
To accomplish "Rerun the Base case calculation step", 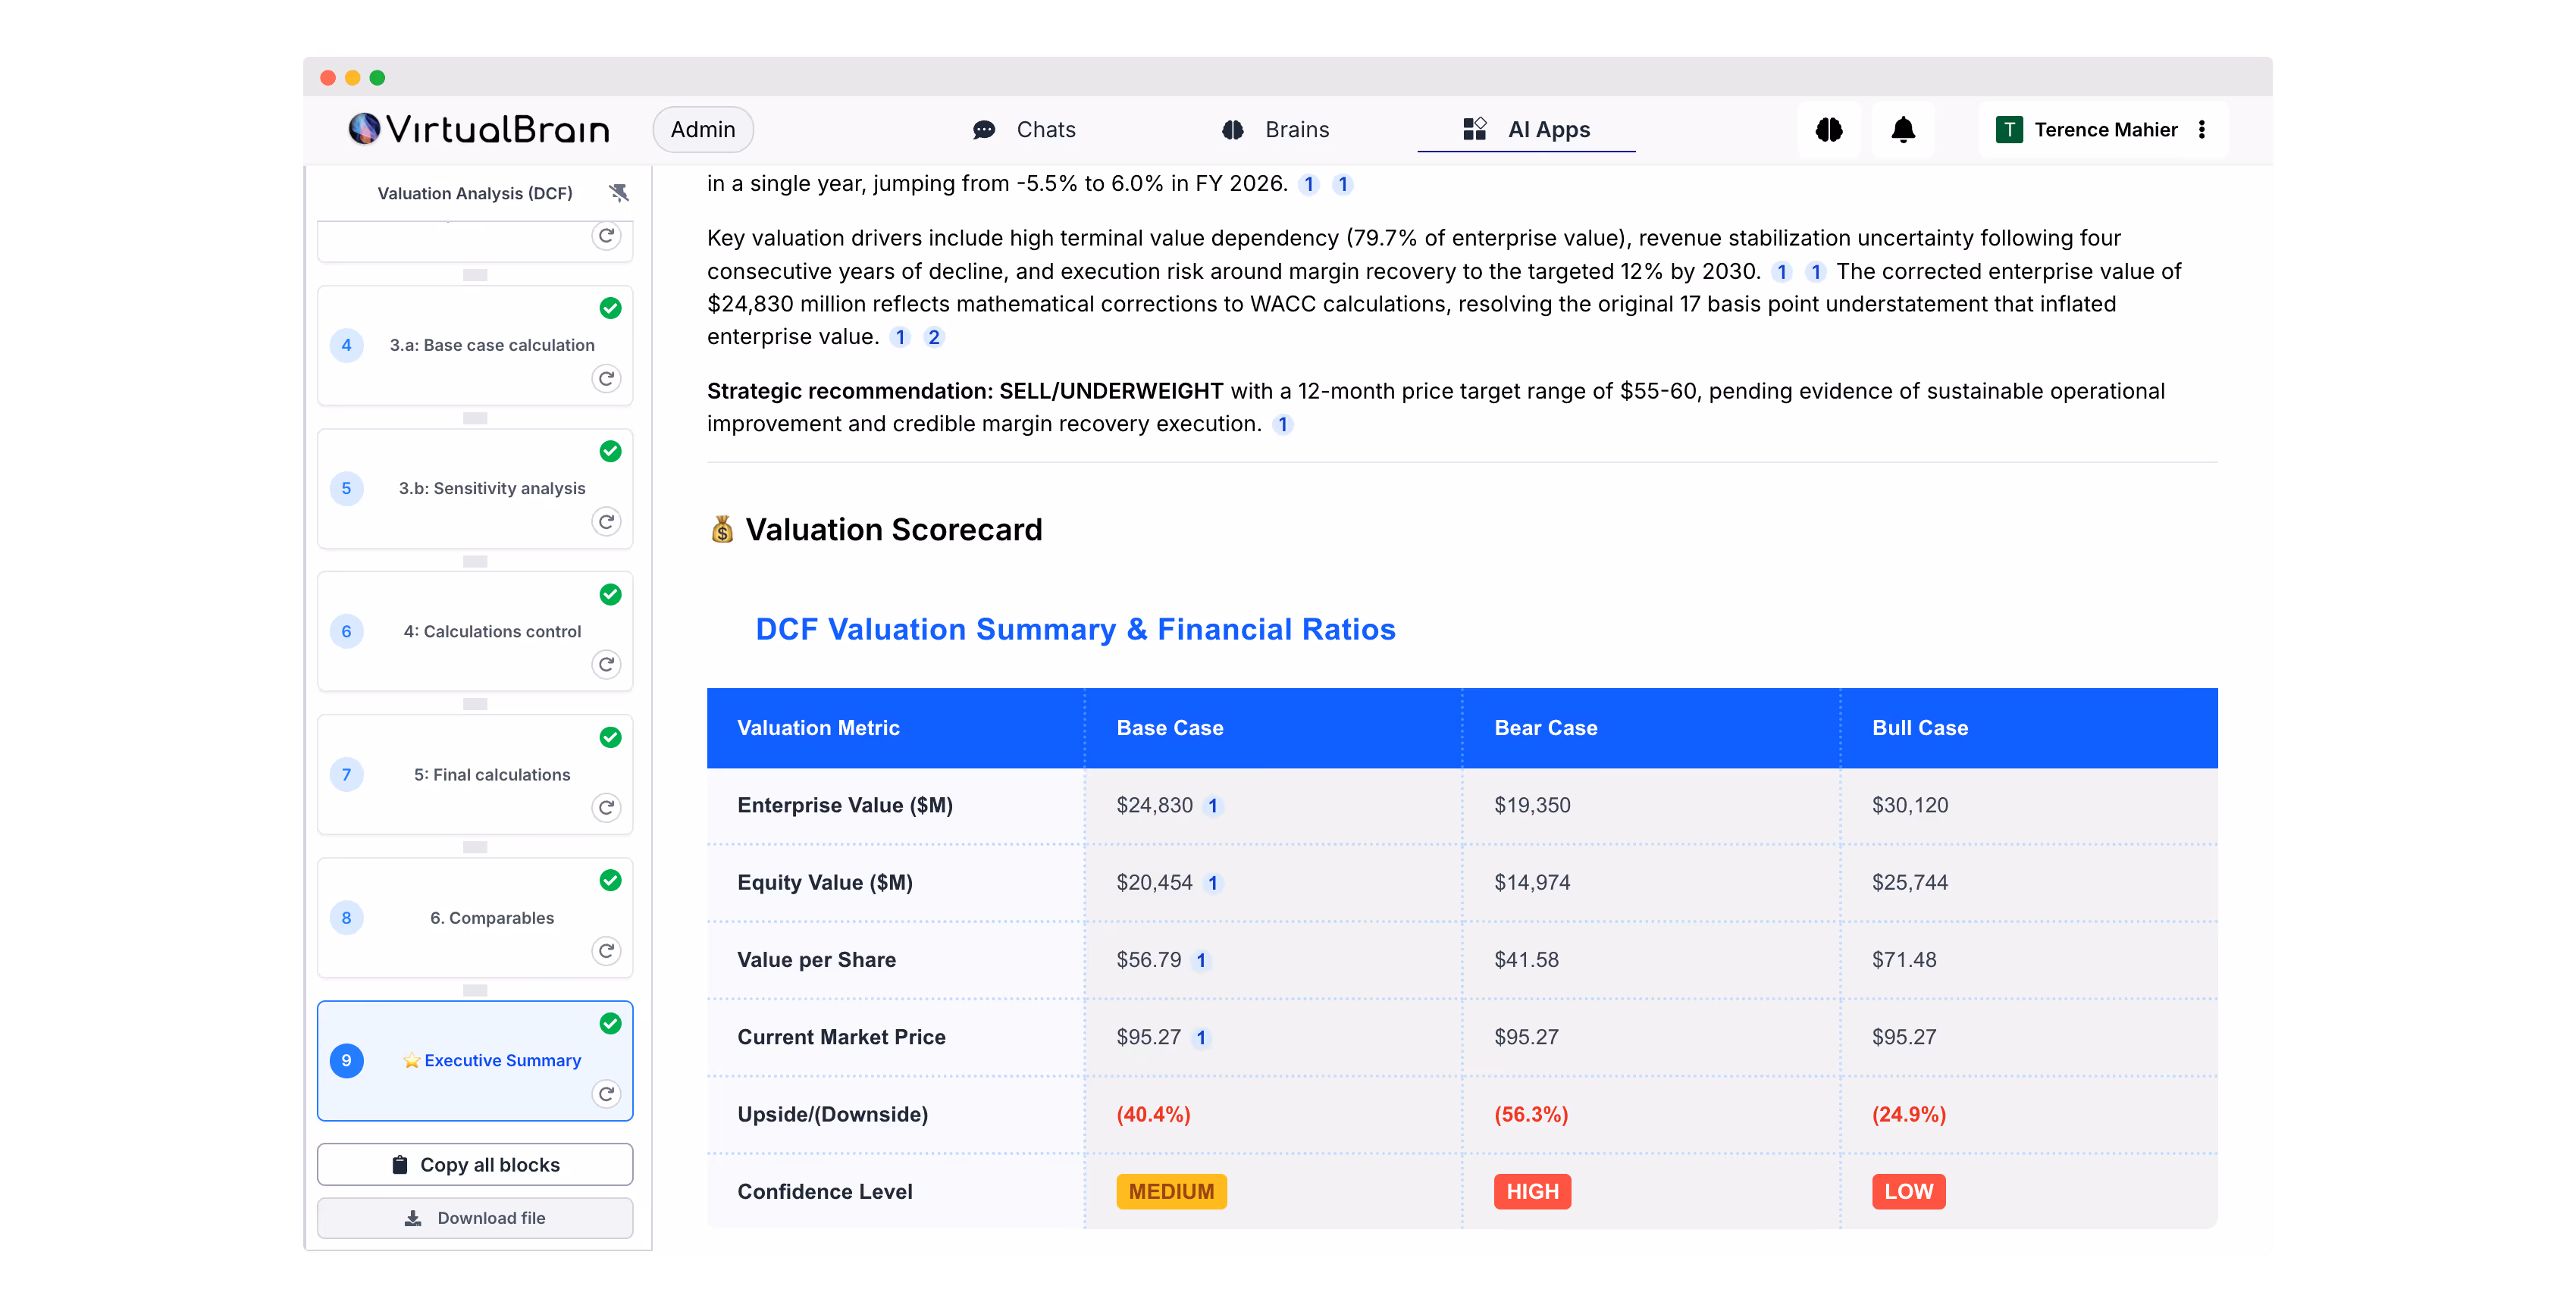I will click(x=606, y=379).
